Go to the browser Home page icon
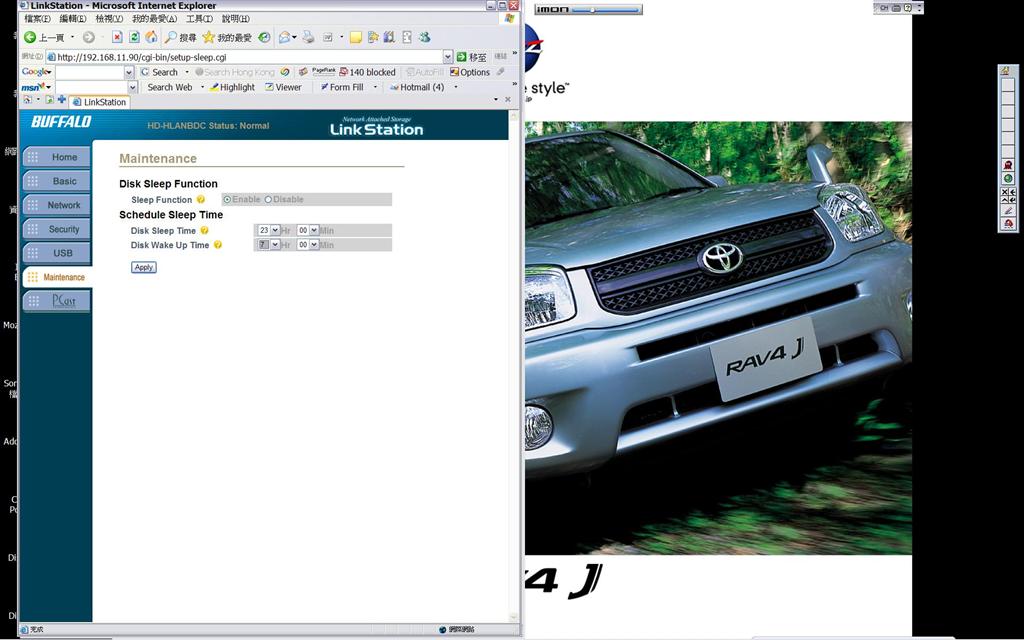 (151, 37)
